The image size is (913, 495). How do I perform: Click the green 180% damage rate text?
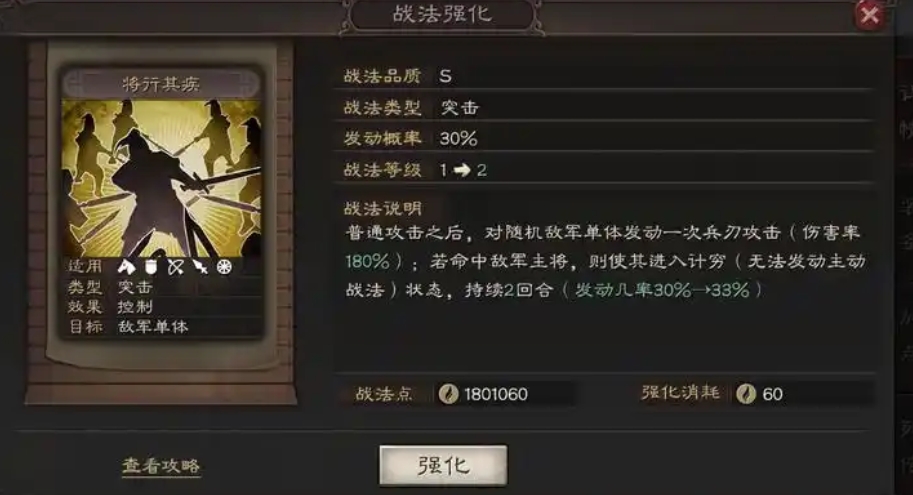coord(367,261)
